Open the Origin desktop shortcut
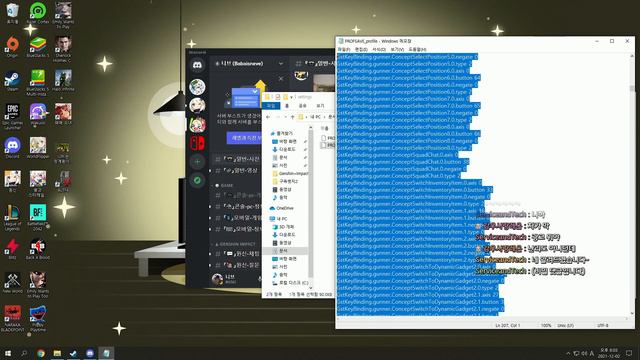 tap(12, 47)
